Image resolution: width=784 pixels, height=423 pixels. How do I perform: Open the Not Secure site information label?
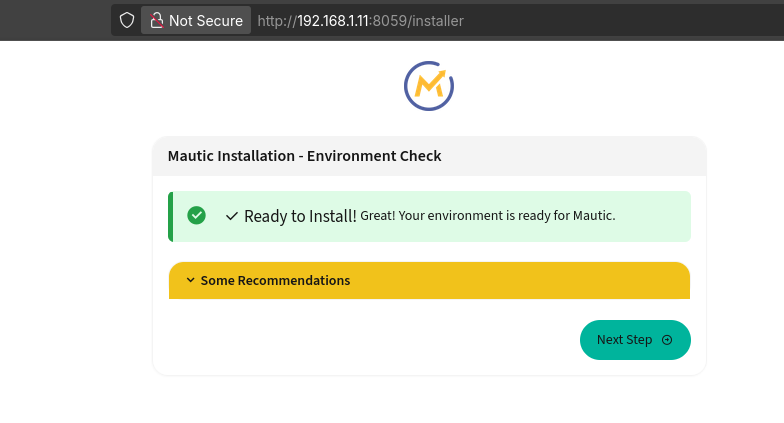205,20
